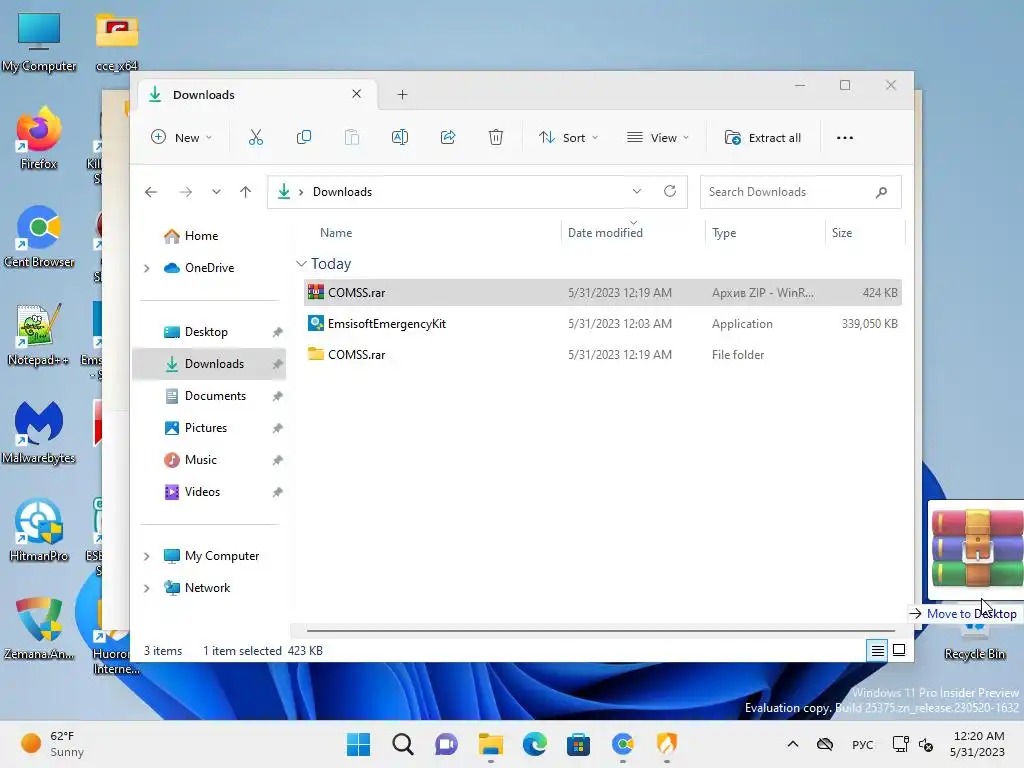The image size is (1024, 768).
Task: Switch language indicator РУС
Action: 862,744
